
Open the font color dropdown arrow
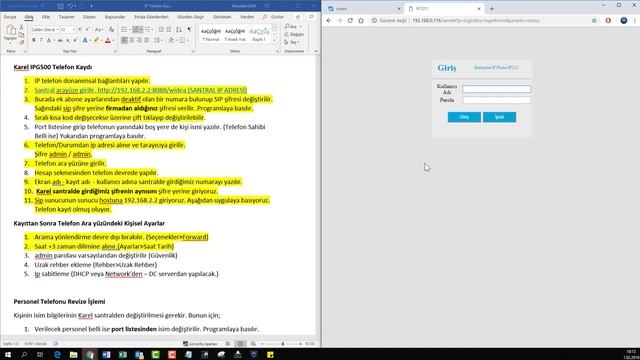coord(113,40)
